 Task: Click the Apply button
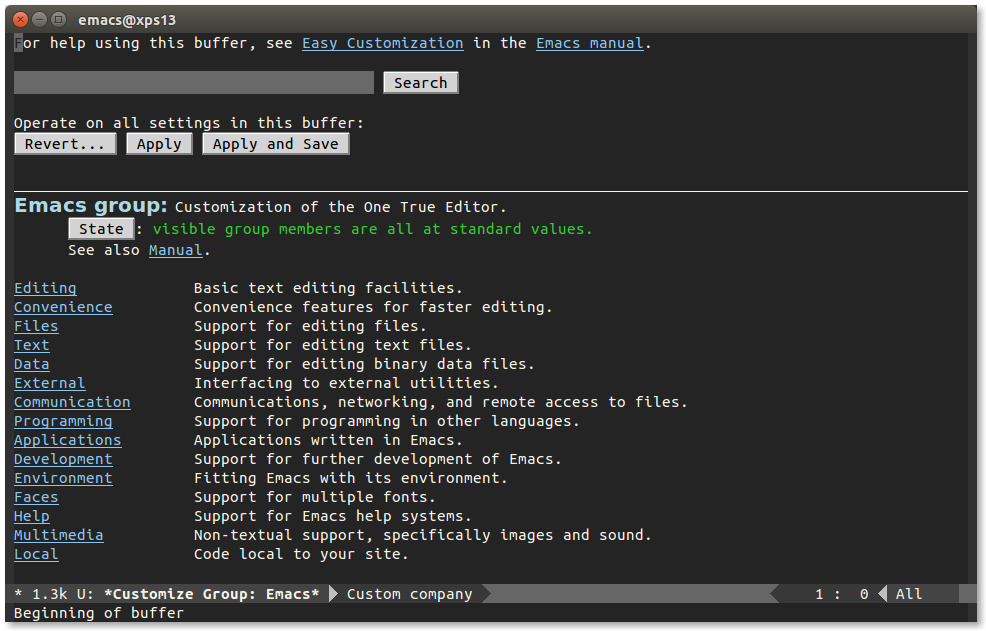[159, 144]
